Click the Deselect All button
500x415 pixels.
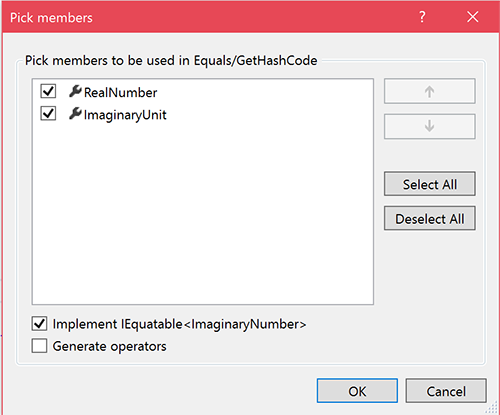pyautogui.click(x=429, y=219)
